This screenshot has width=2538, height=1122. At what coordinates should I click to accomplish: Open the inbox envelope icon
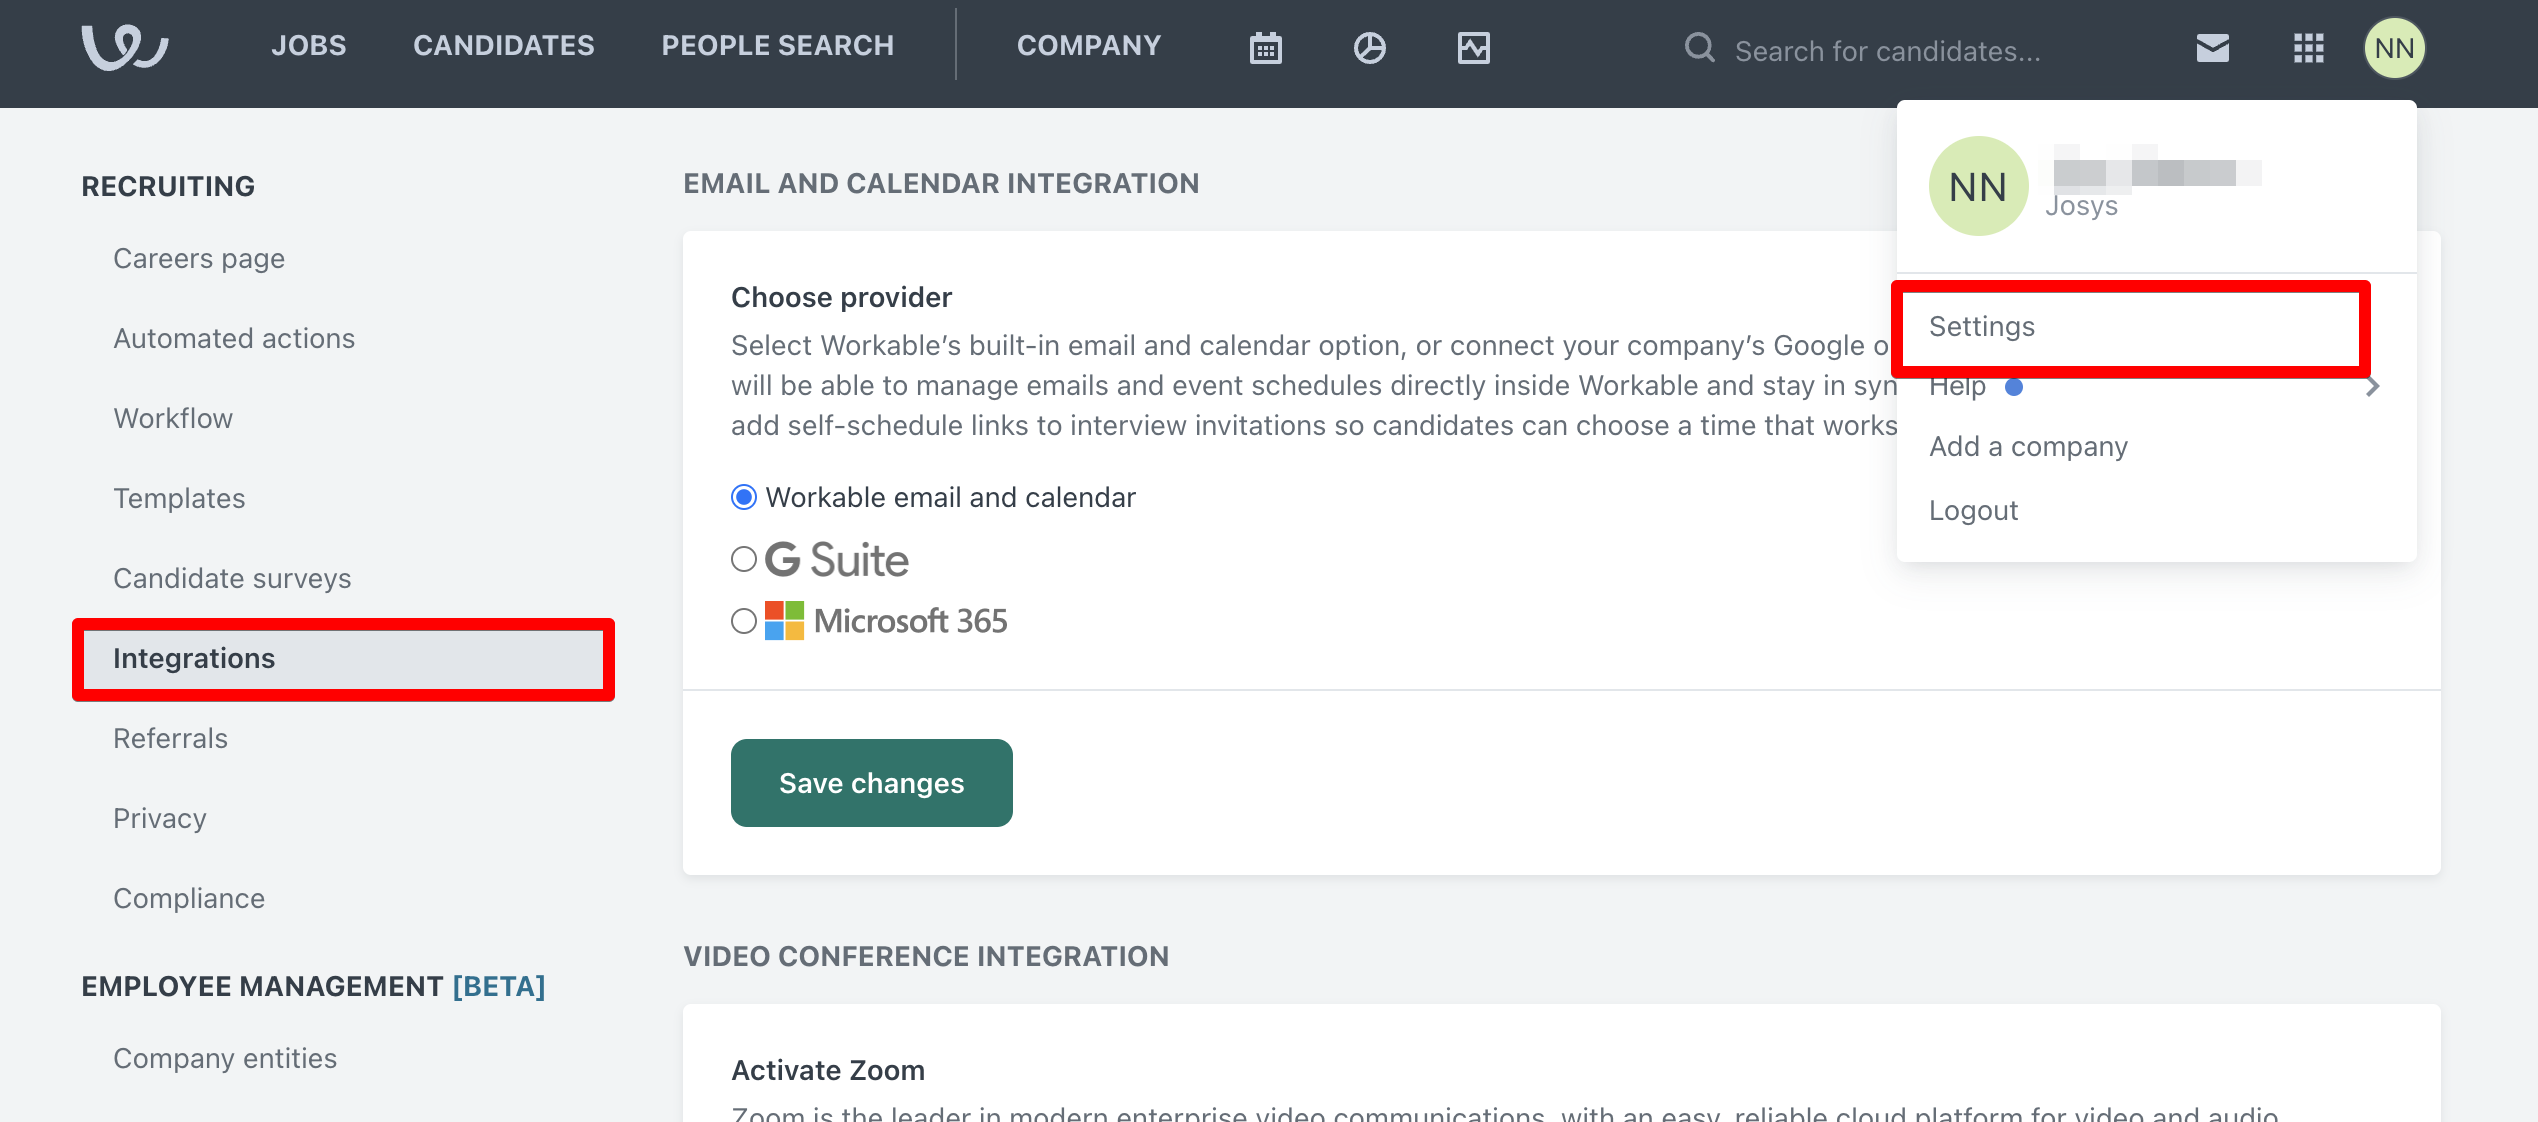[2212, 48]
